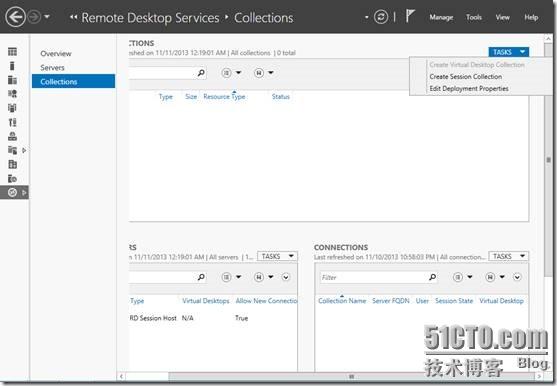Sort Connections by the Collection Name column
This screenshot has width=557, height=386.
click(x=342, y=301)
